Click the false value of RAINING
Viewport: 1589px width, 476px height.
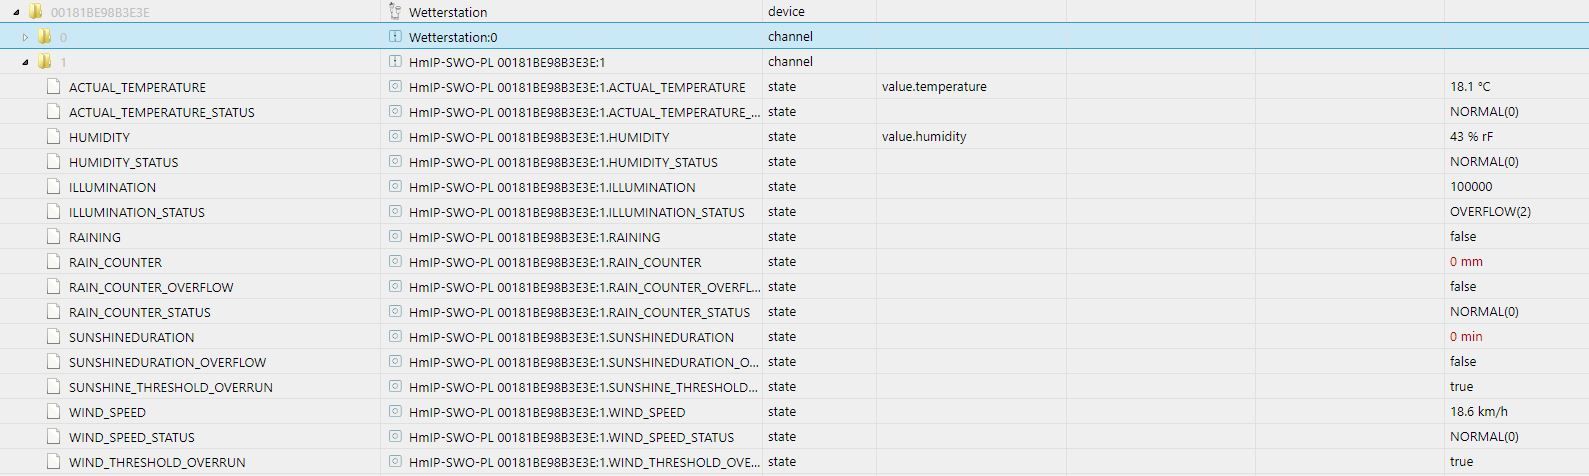click(1463, 237)
